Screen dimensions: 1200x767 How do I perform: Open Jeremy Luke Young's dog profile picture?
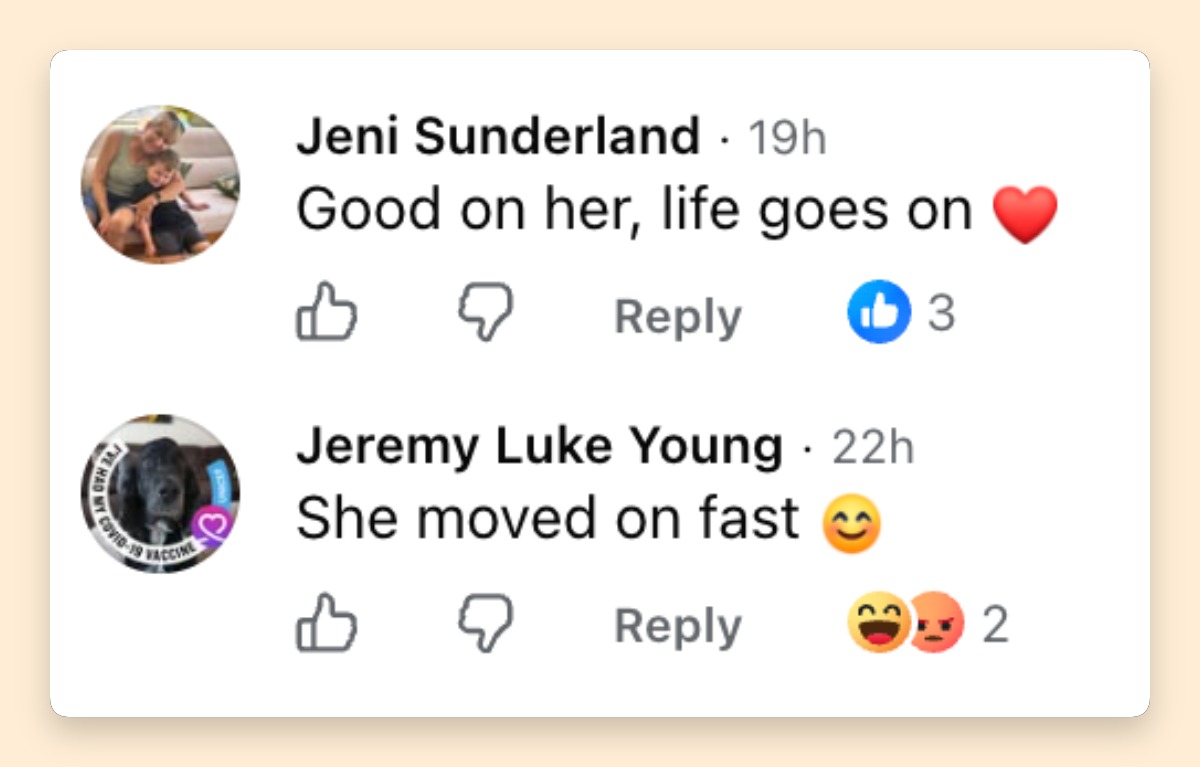point(160,494)
